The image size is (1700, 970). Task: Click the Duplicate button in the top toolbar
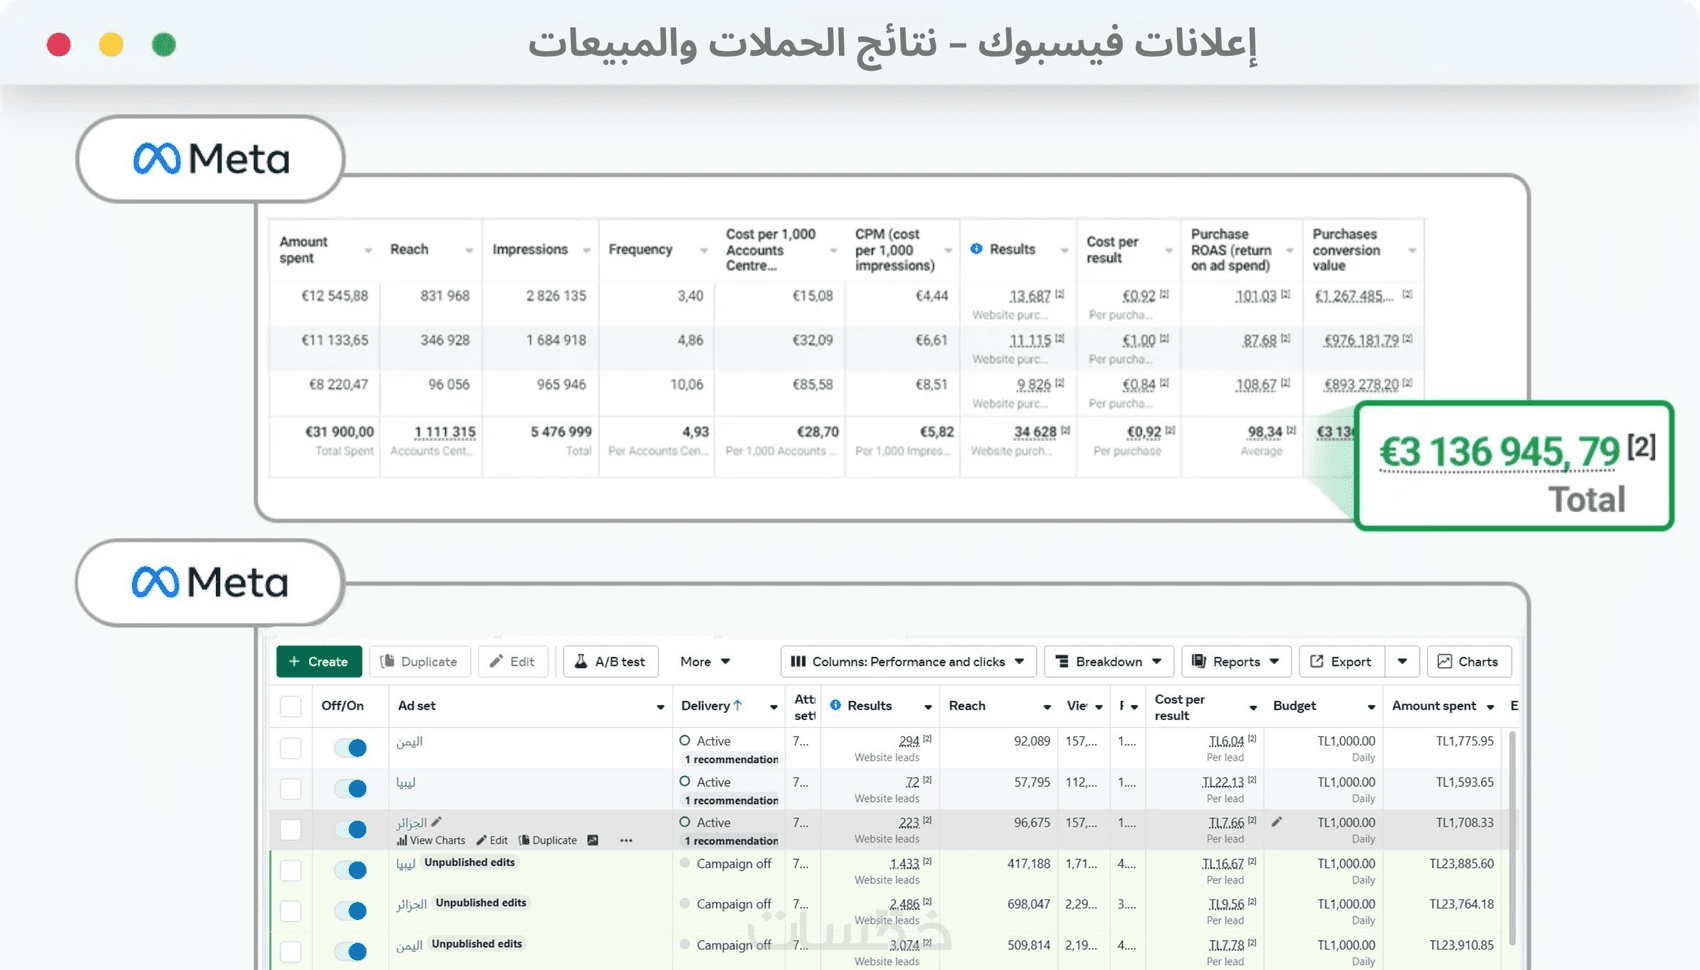click(419, 661)
